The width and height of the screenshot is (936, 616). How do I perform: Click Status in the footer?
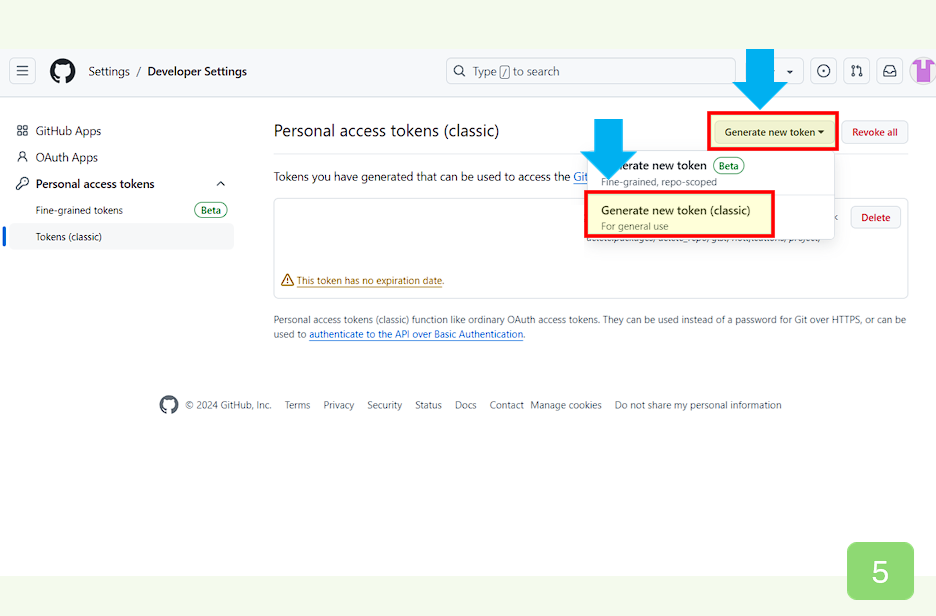[x=428, y=405]
